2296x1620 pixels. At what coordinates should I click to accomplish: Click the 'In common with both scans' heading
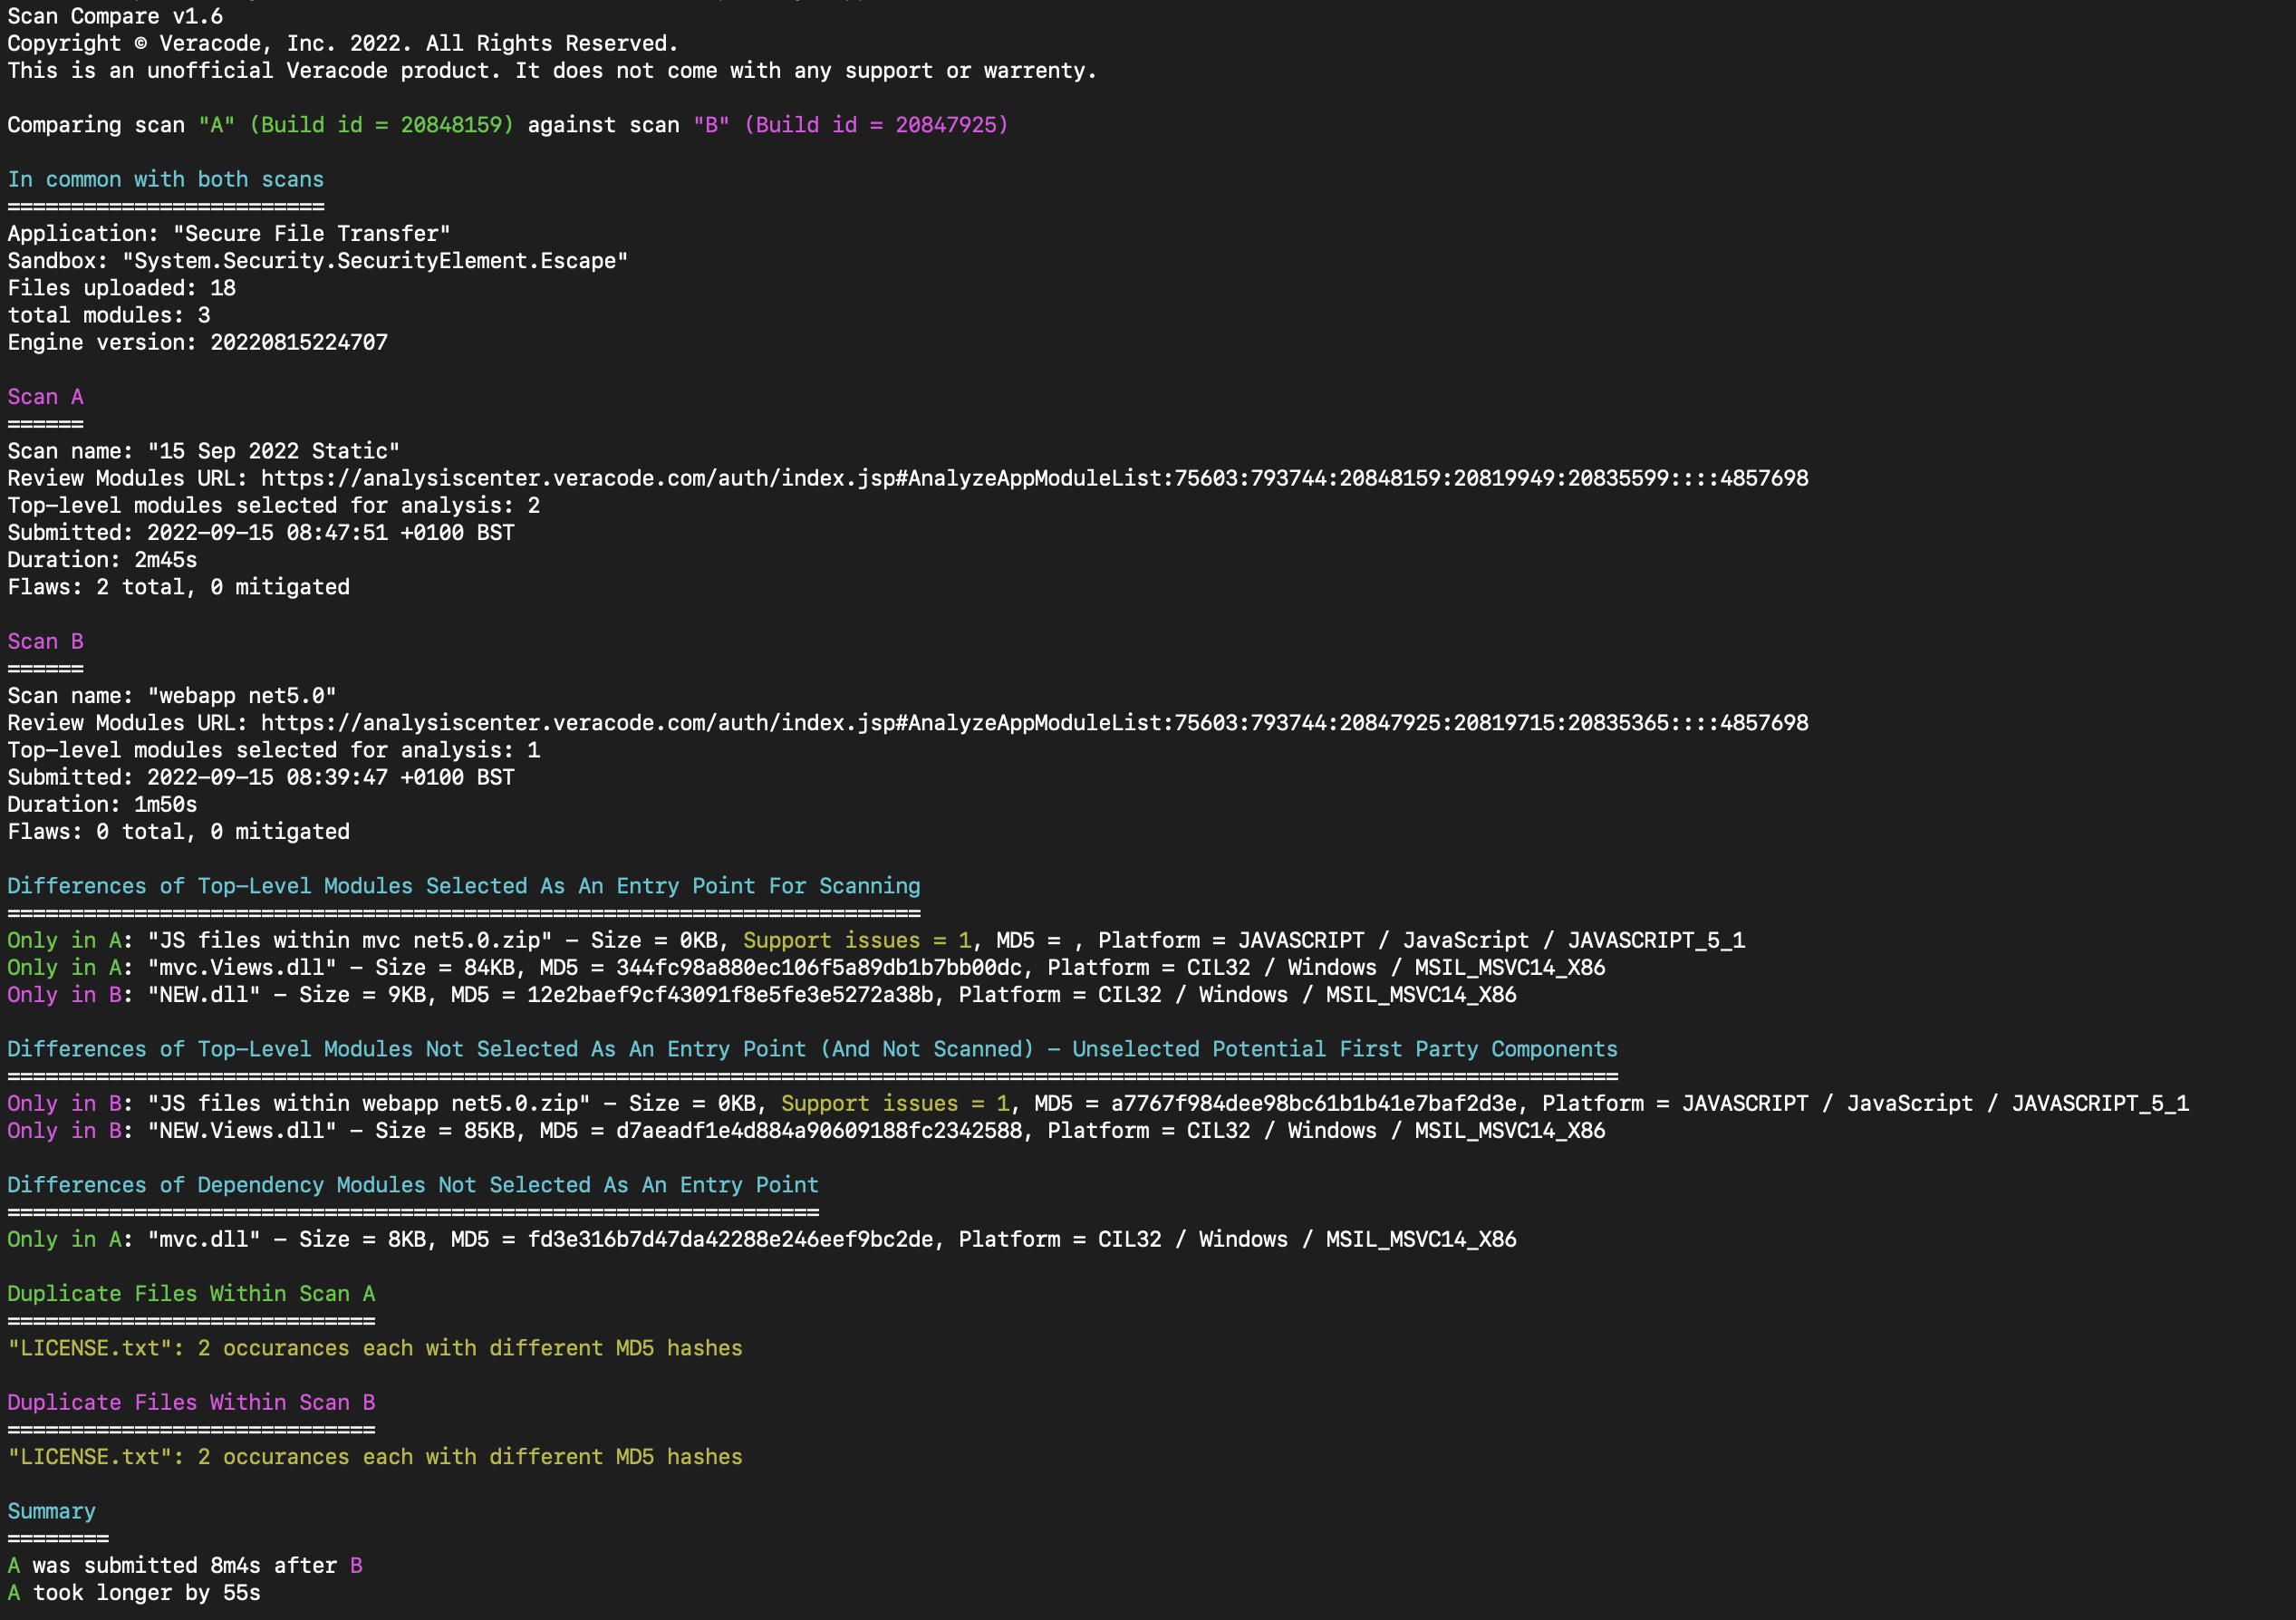click(165, 180)
